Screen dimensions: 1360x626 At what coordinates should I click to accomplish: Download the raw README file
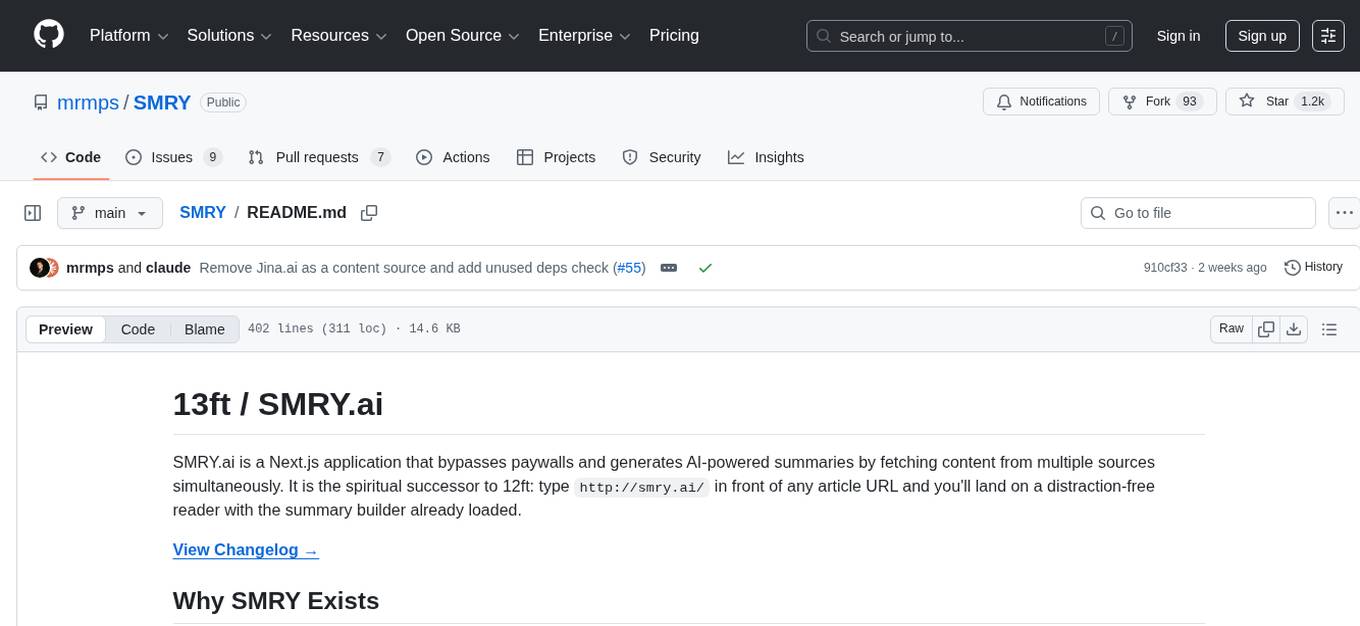tap(1293, 329)
